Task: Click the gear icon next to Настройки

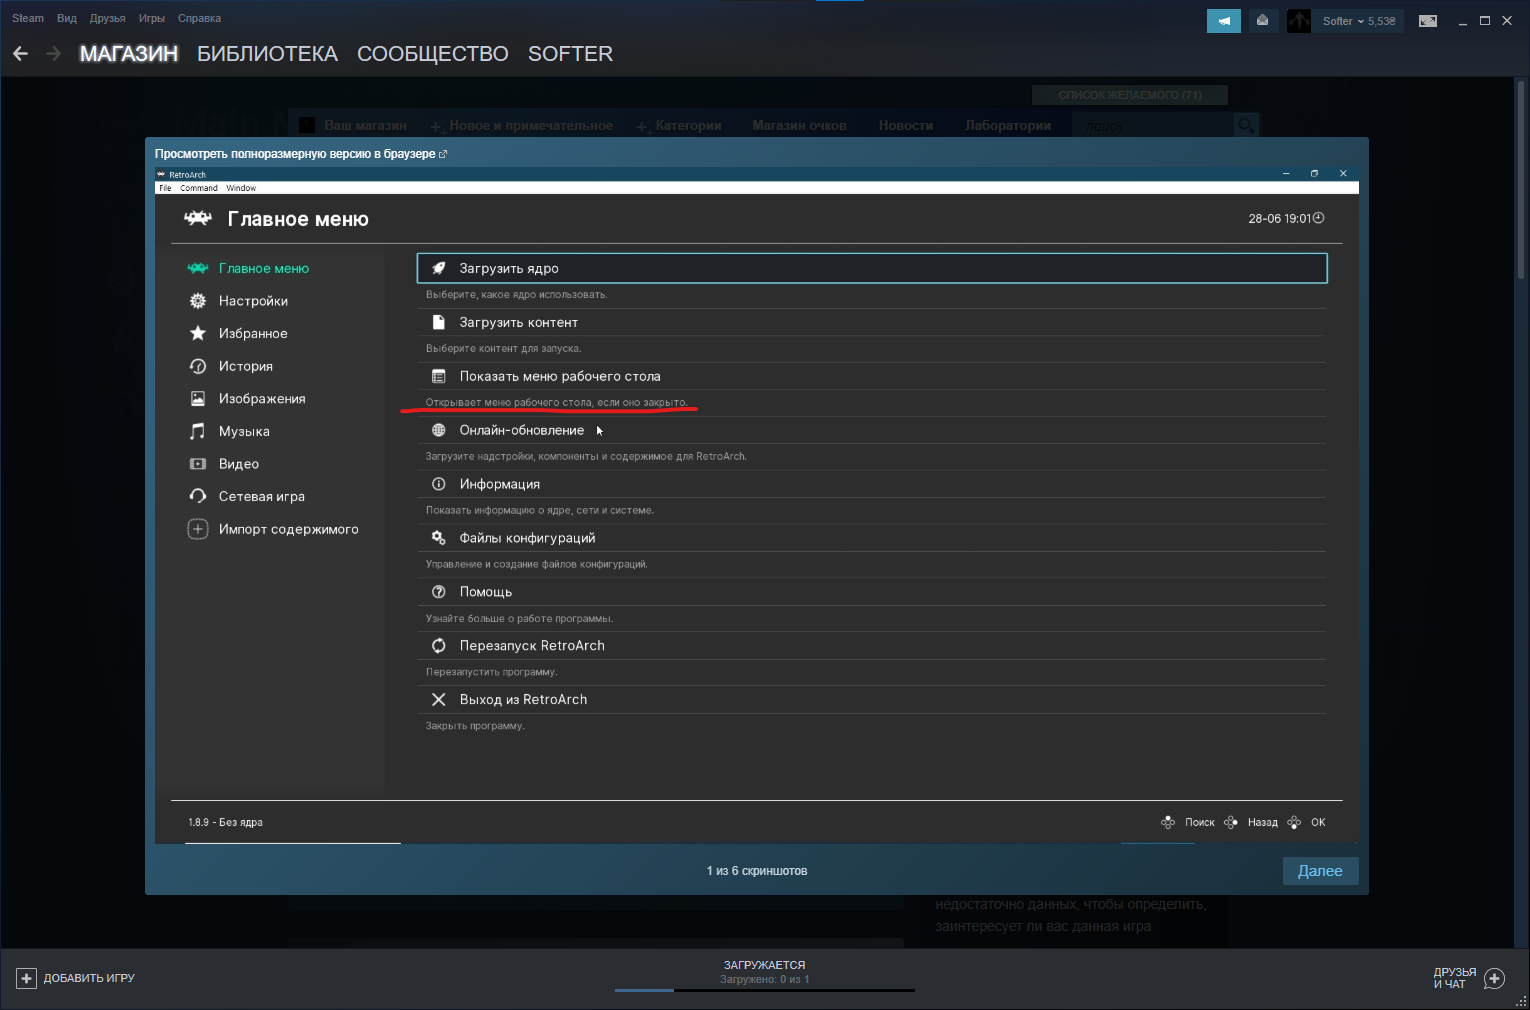Action: 198,301
